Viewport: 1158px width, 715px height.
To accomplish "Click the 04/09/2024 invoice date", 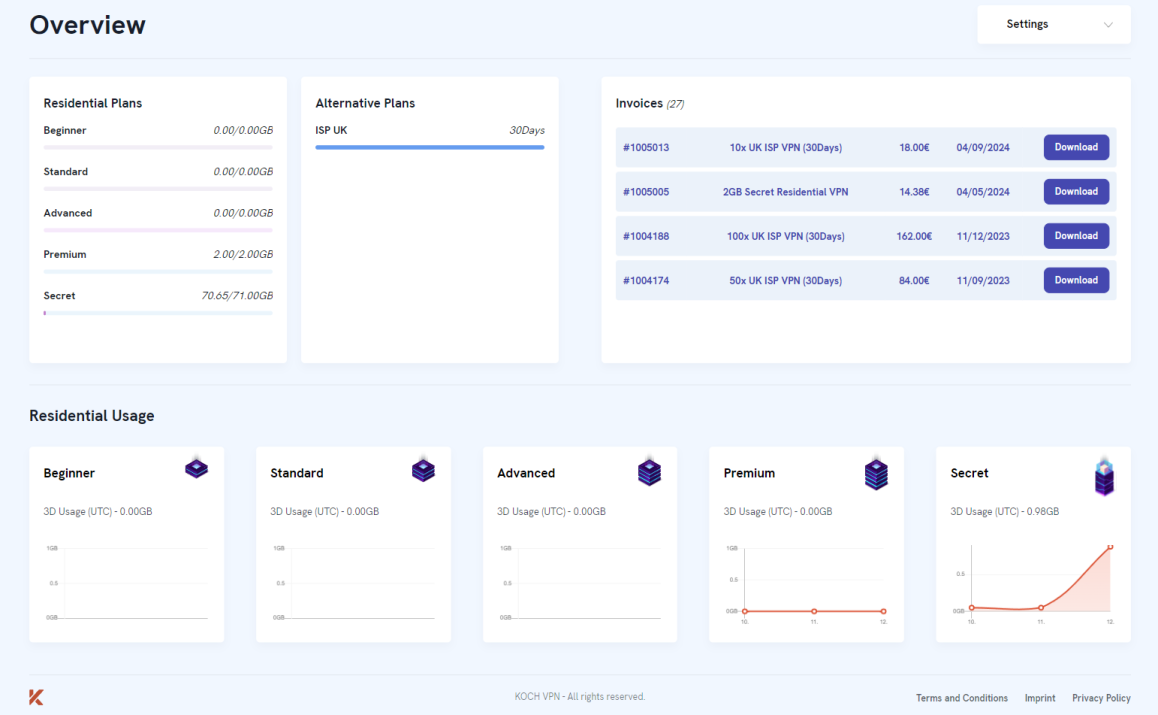I will 983,148.
